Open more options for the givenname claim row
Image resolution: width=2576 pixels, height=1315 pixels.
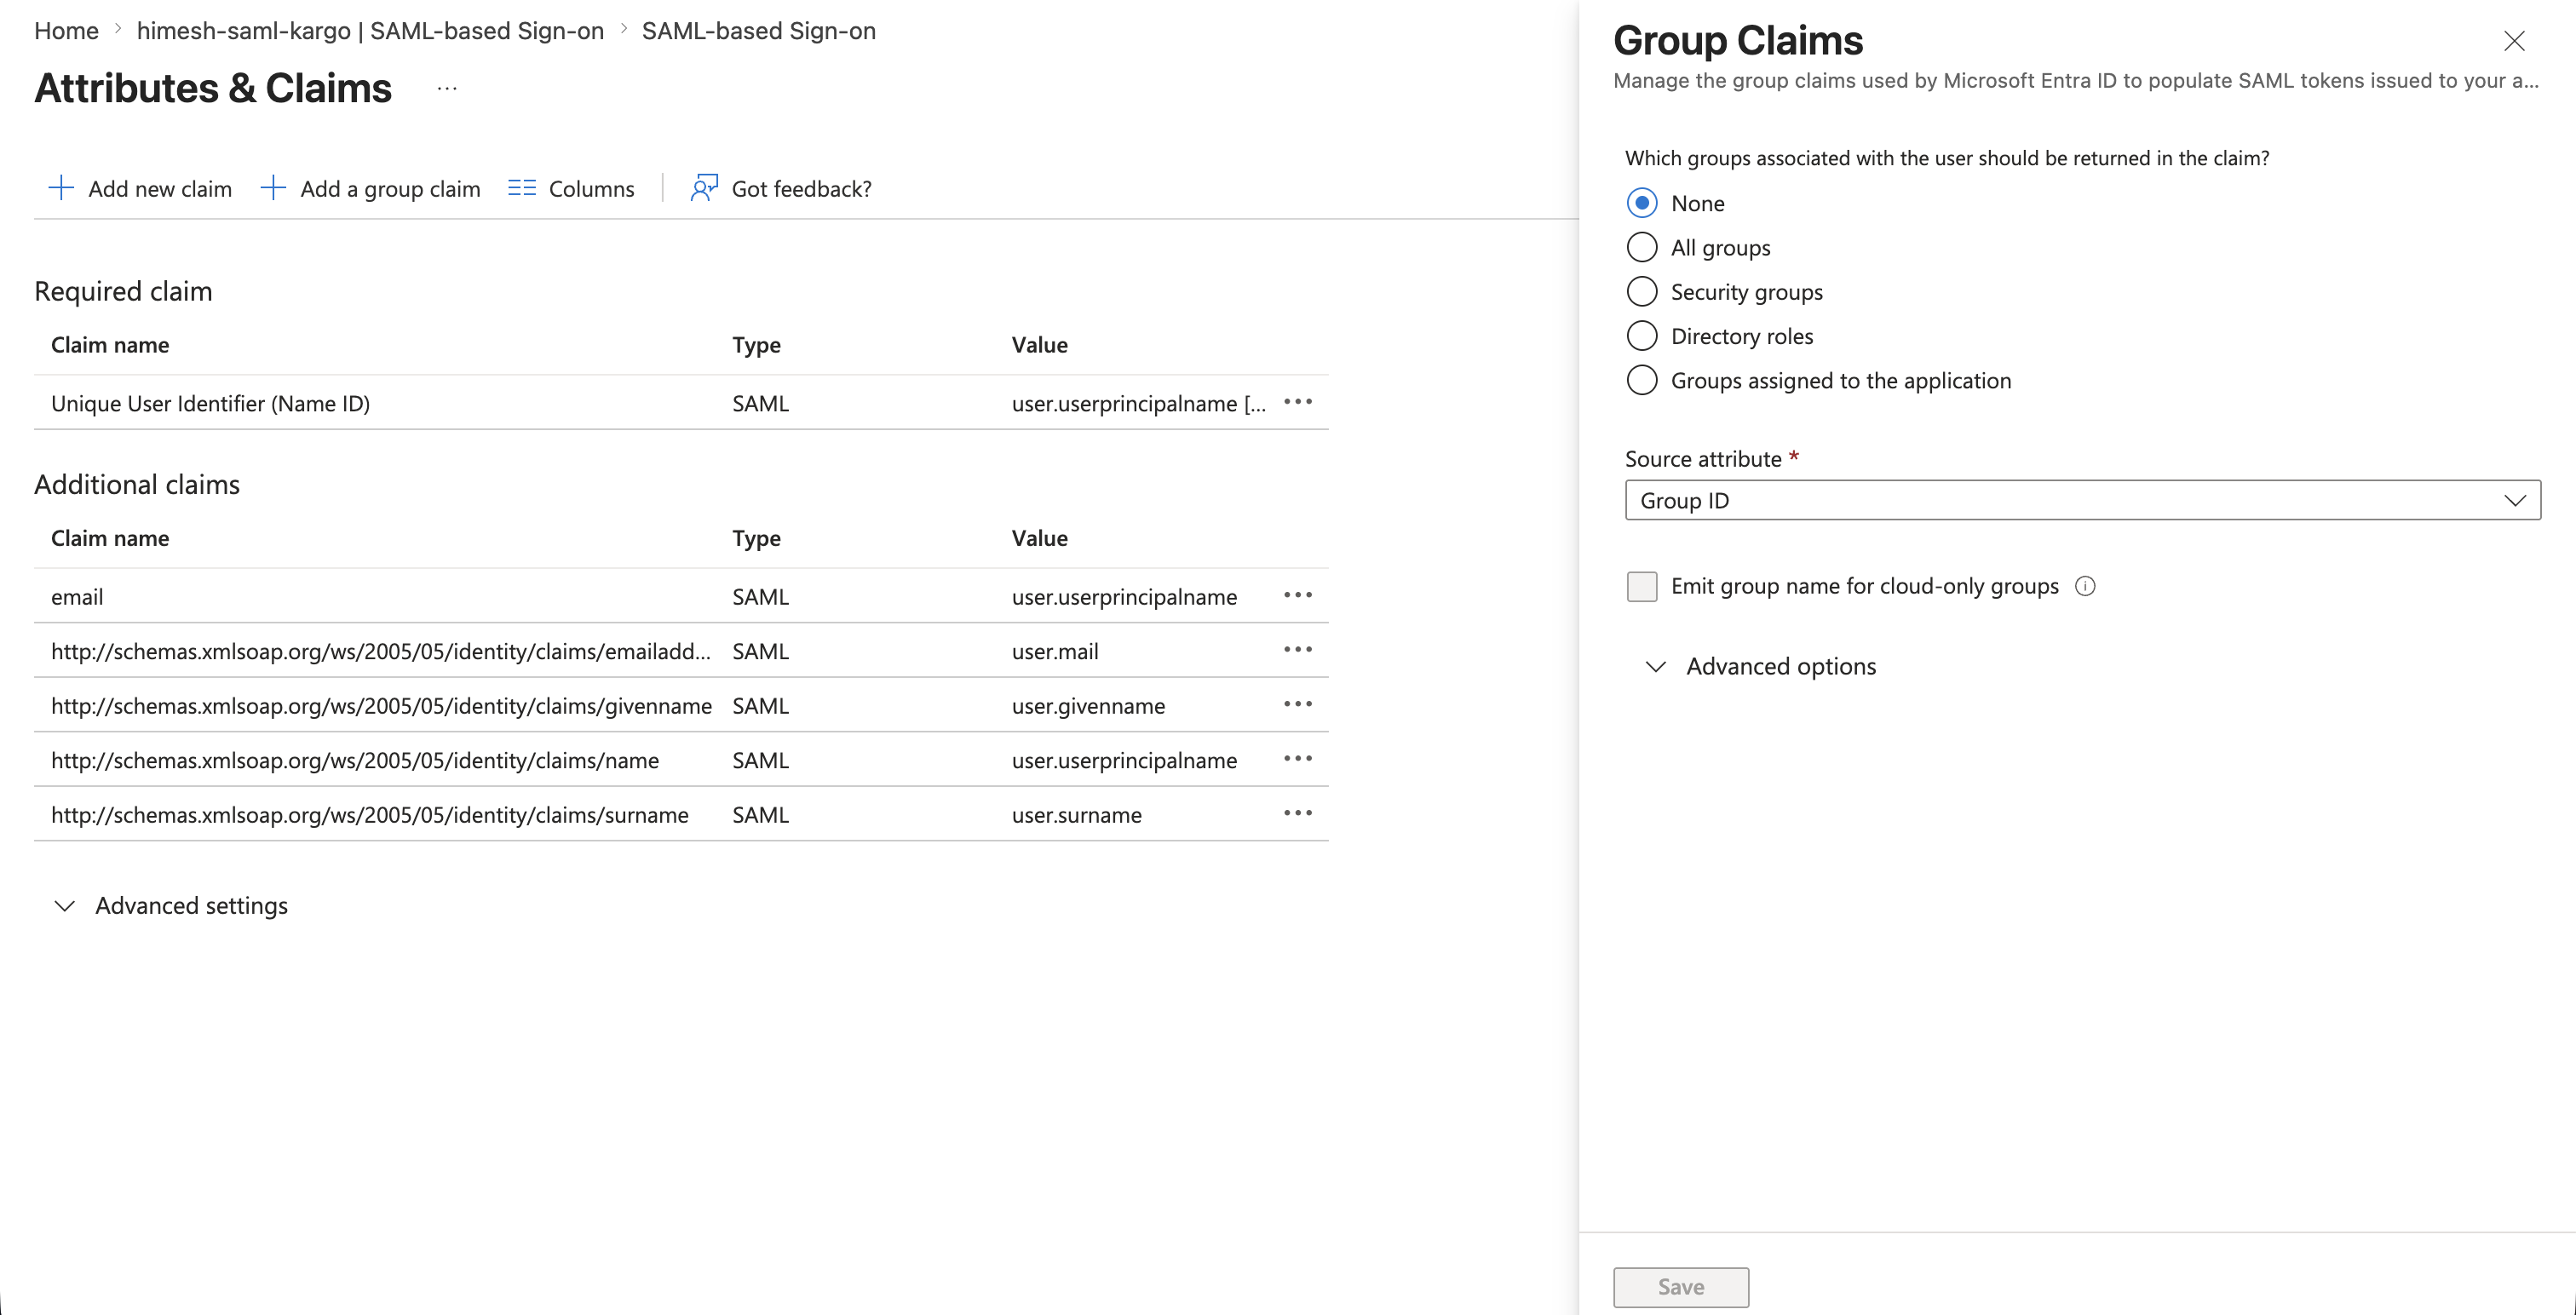(x=1297, y=704)
